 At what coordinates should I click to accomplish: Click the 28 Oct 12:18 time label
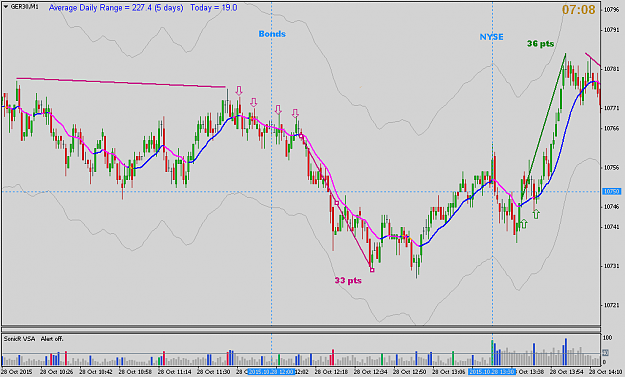tap(331, 372)
